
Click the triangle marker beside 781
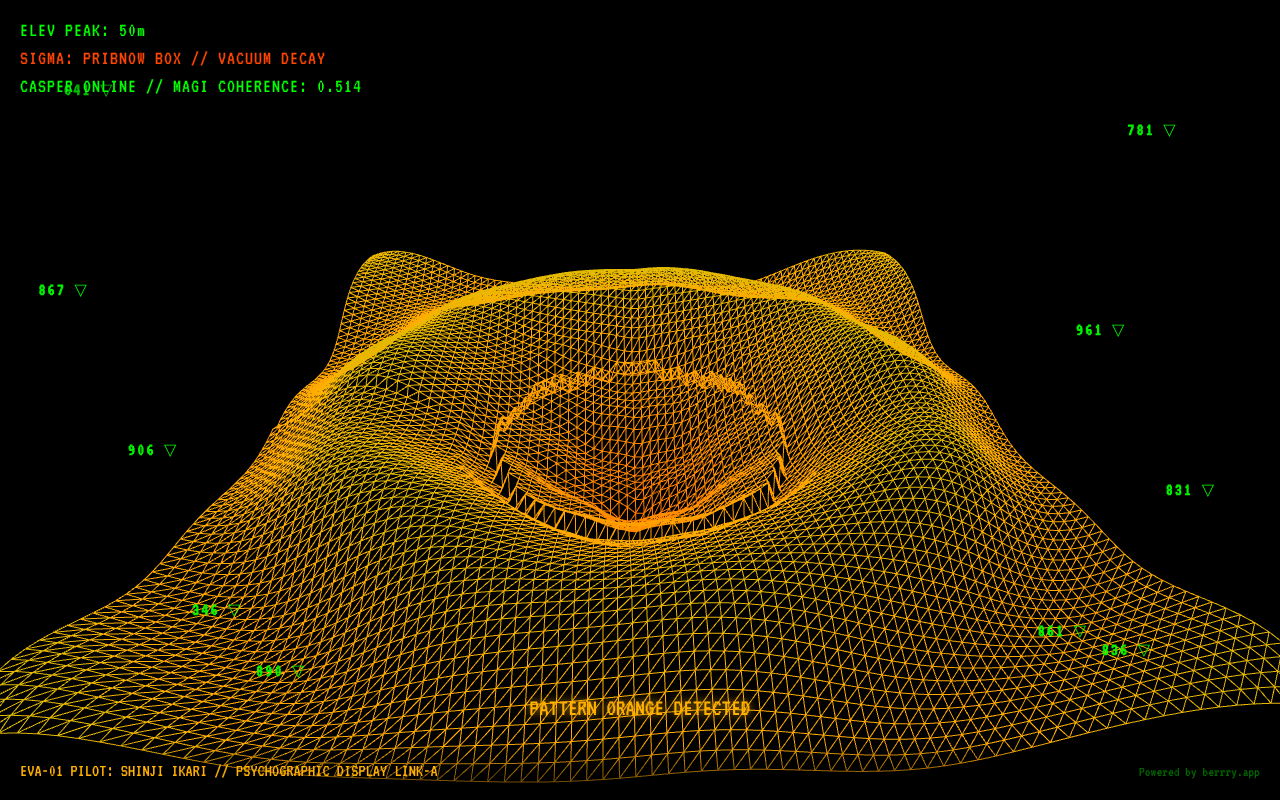(1169, 130)
